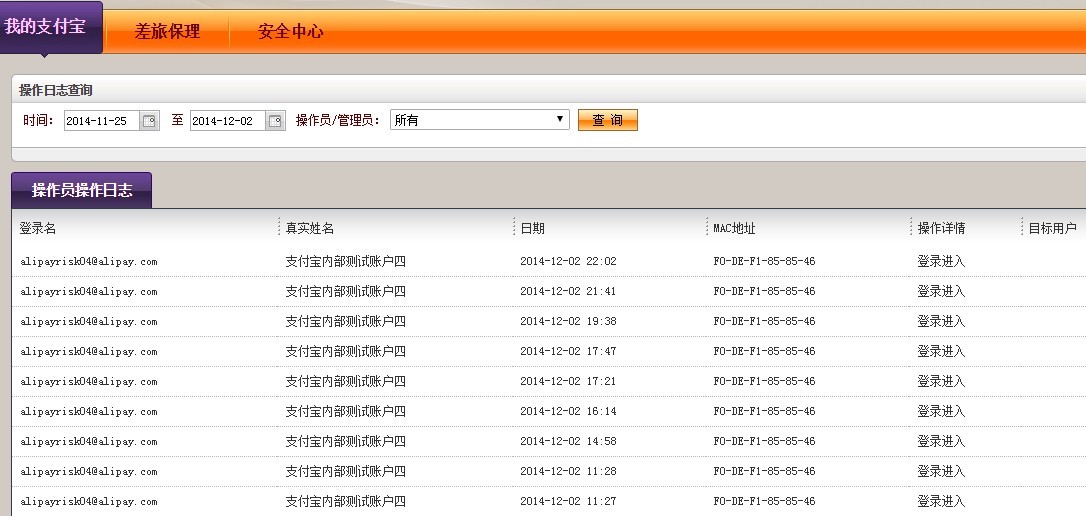Select the log entry at 2014-12-02 17:47

tap(568, 352)
